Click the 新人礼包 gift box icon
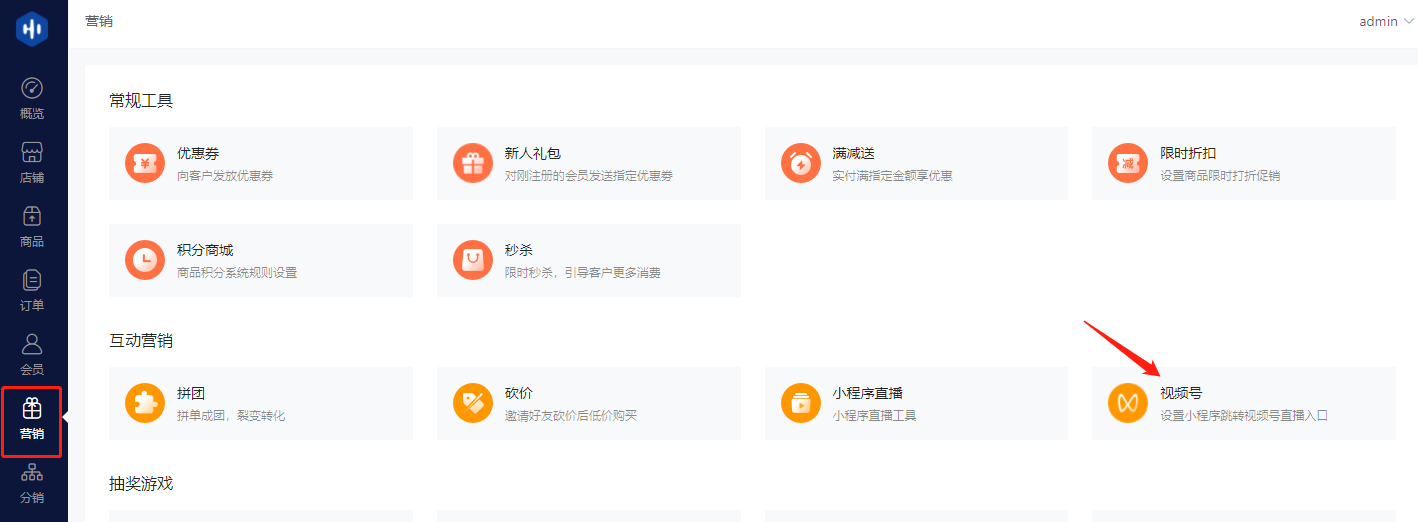The image size is (1418, 522). click(x=473, y=163)
